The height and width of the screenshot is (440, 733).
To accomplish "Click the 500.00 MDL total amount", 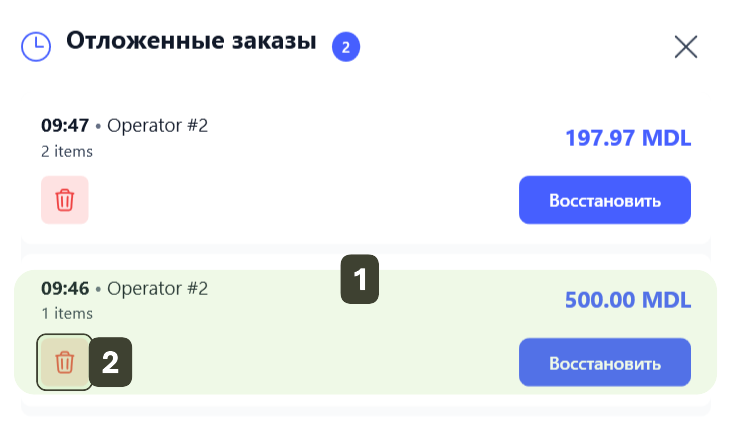I will coord(628,299).
